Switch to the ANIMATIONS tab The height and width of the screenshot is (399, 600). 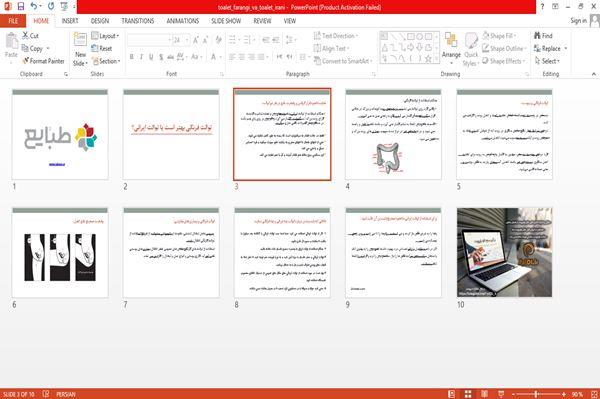click(x=183, y=21)
